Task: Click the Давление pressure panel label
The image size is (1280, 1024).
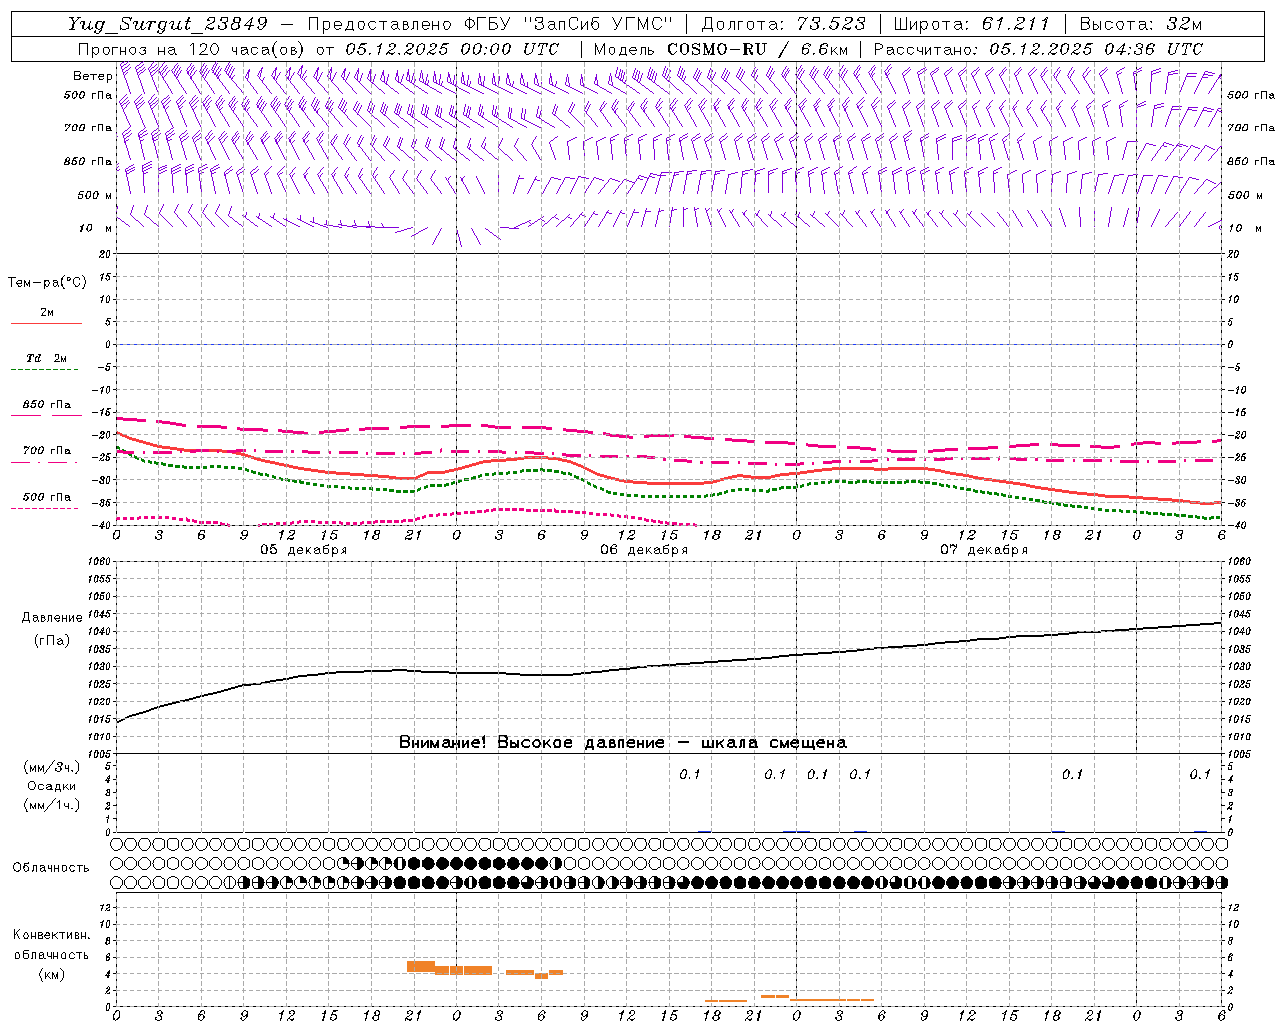Action: point(52,618)
